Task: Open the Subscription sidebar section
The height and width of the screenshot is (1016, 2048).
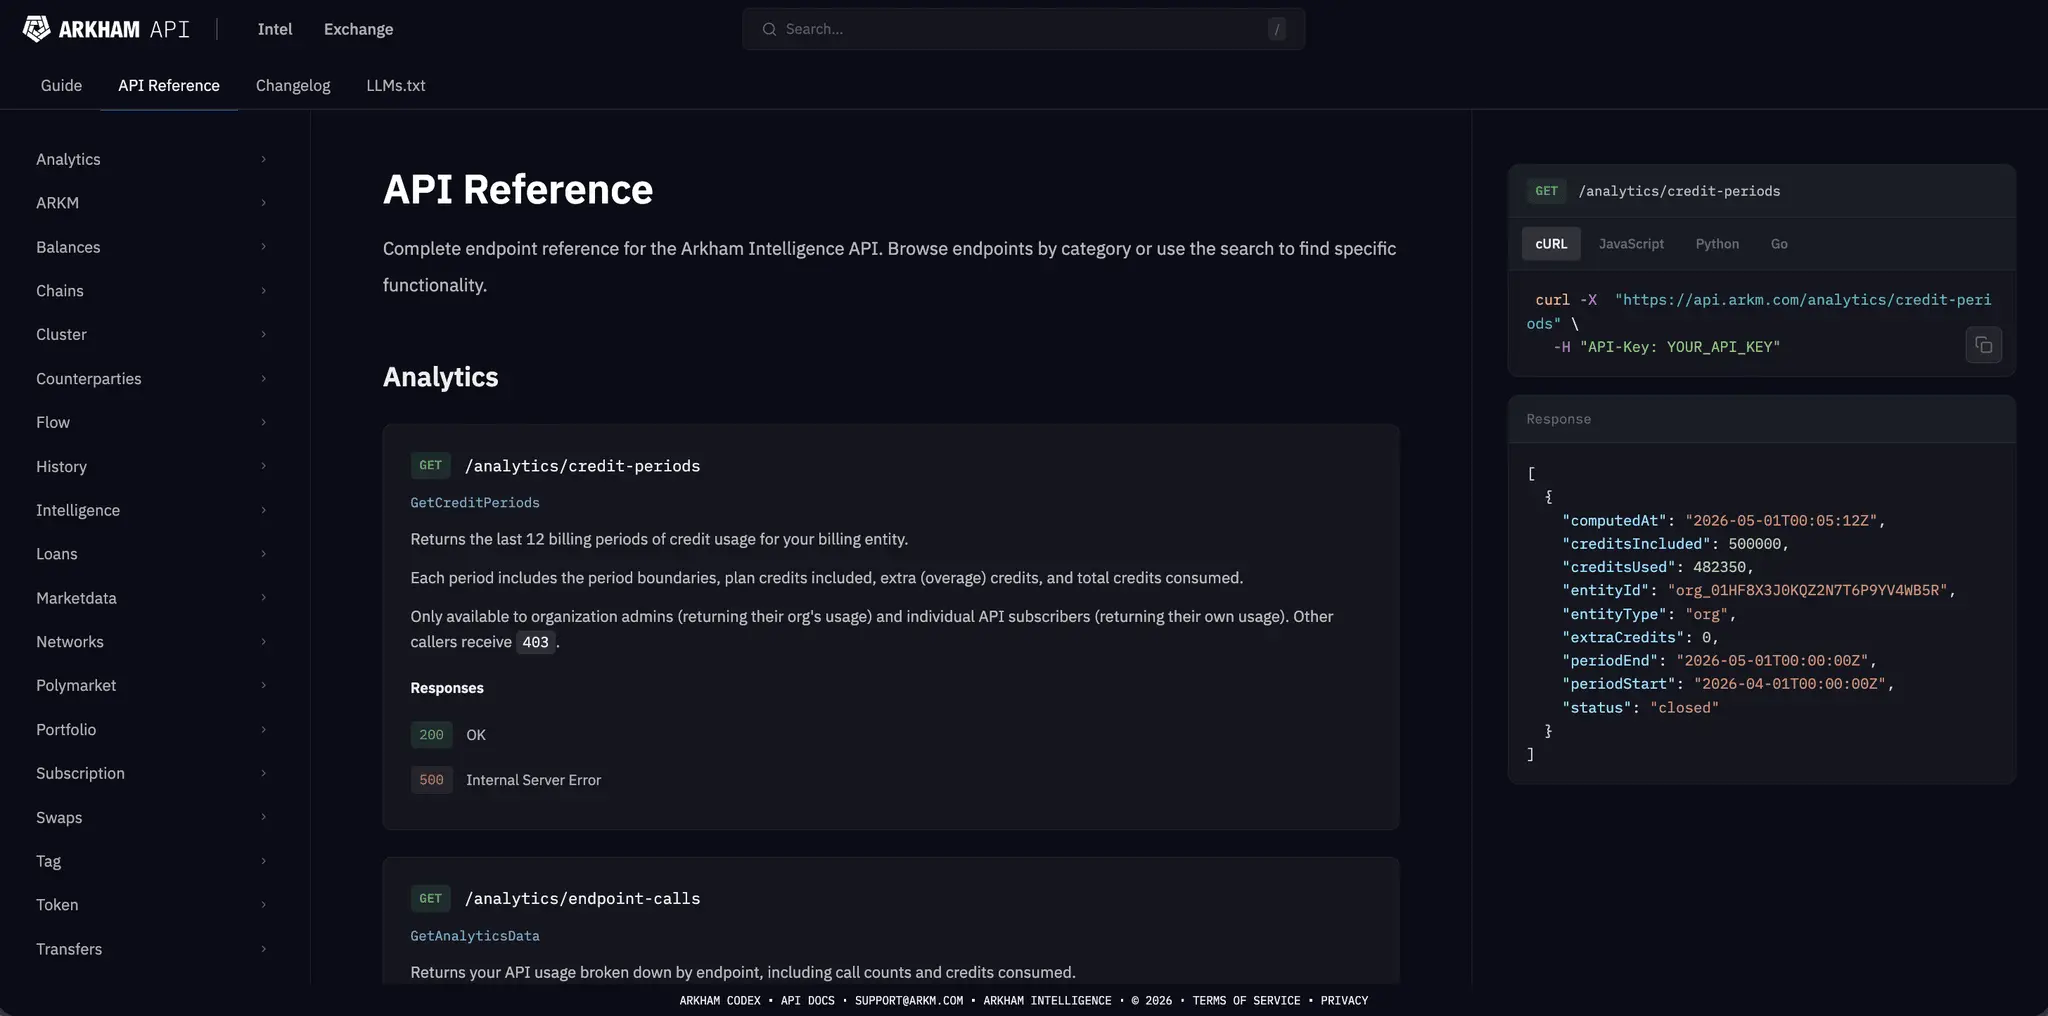Action: coord(151,773)
